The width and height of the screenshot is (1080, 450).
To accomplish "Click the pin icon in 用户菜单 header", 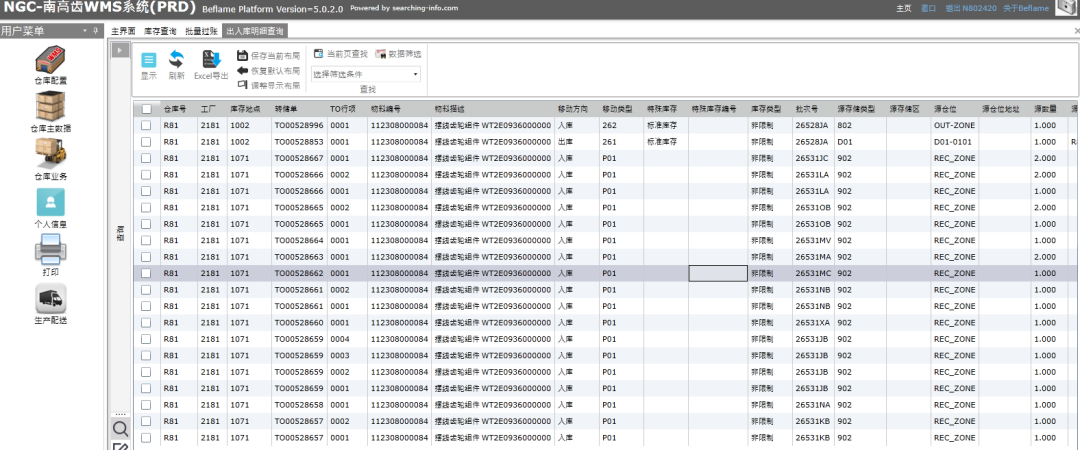I will pyautogui.click(x=95, y=31).
